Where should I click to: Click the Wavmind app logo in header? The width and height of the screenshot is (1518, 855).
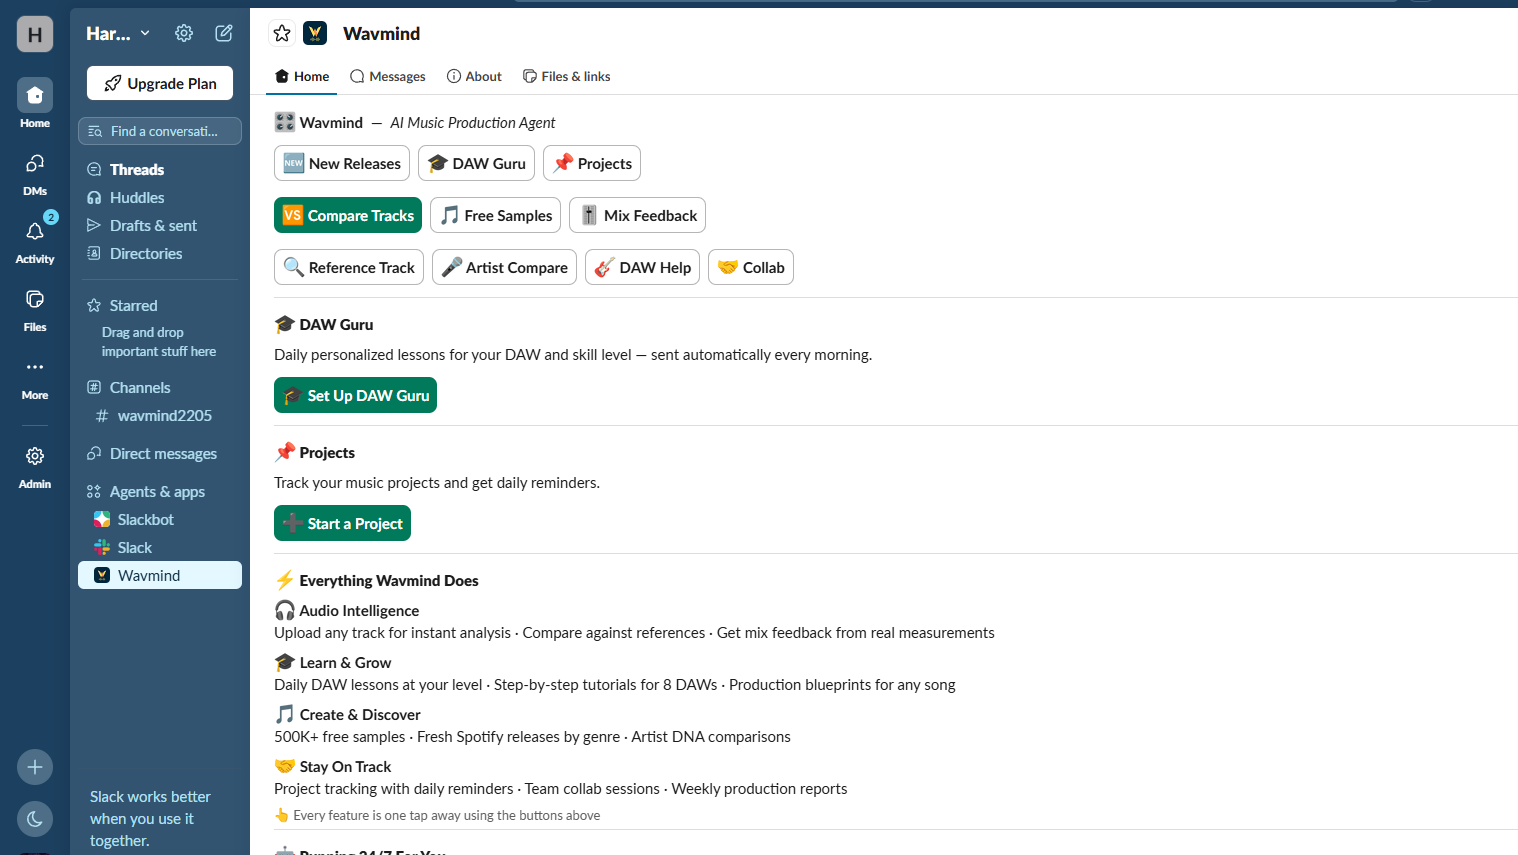[315, 33]
